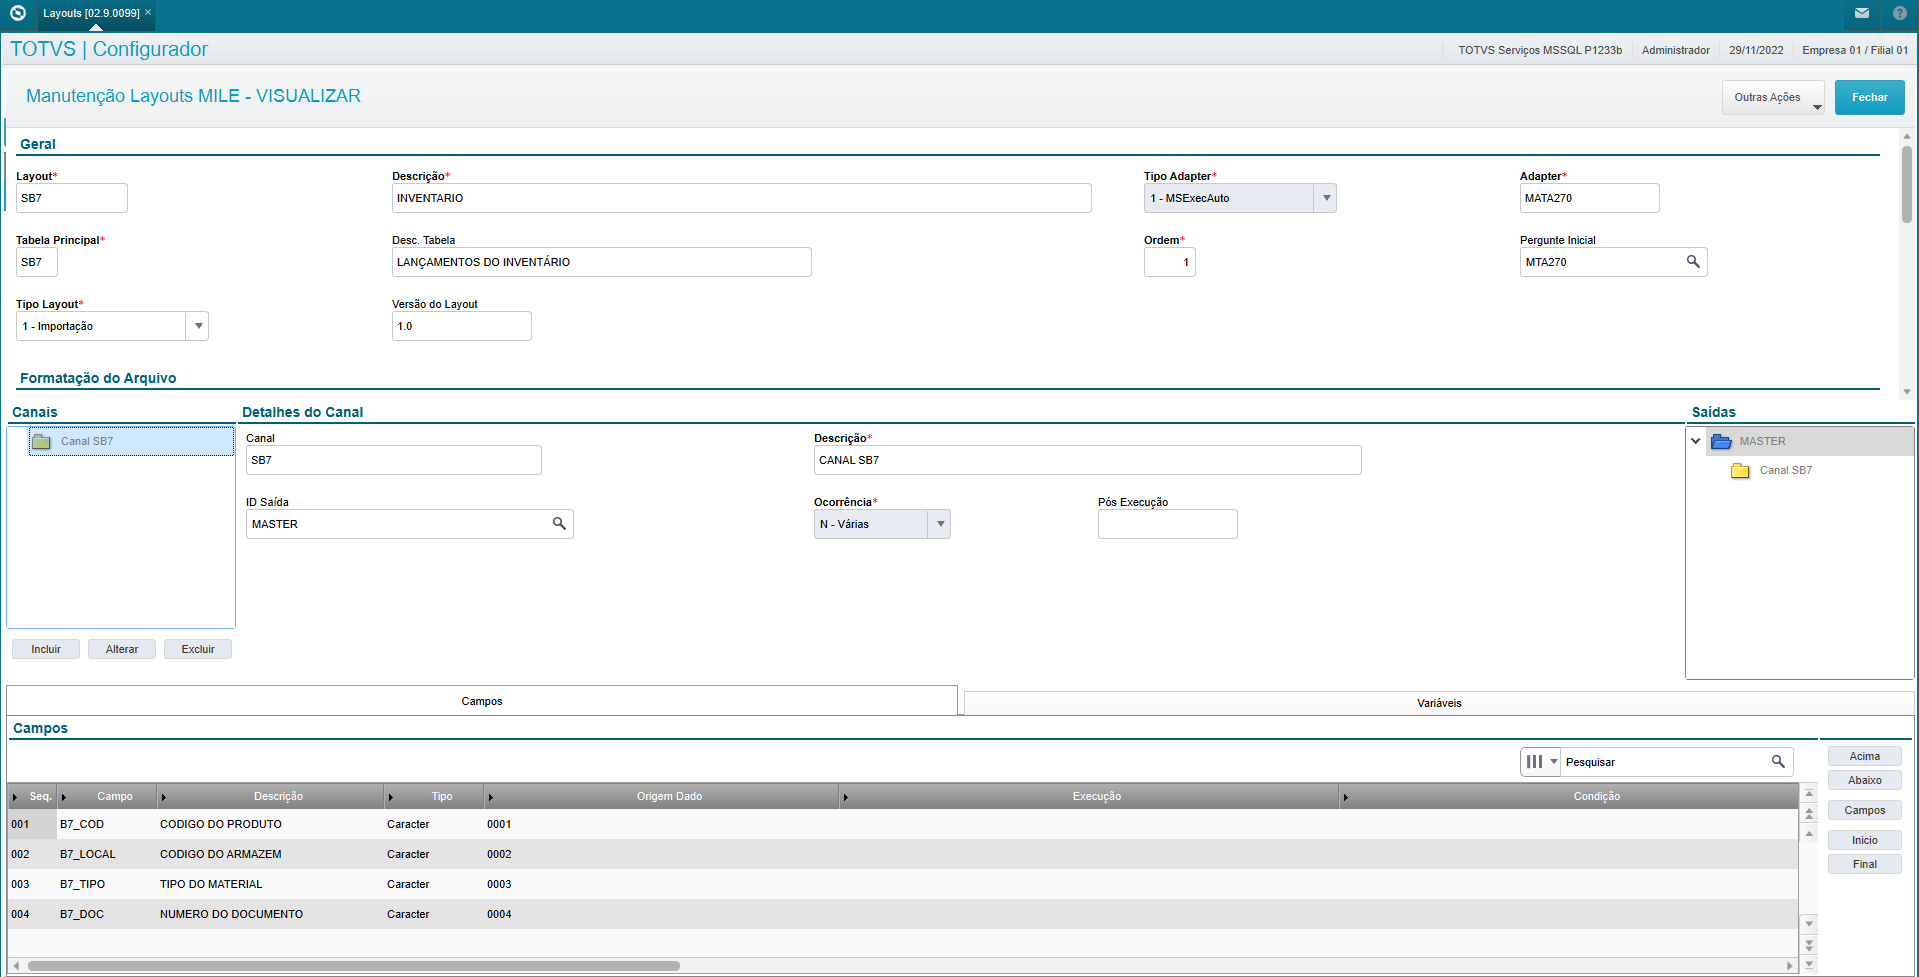Click the Pesquisar search magnifier icon
Image resolution: width=1919 pixels, height=977 pixels.
click(x=1778, y=762)
